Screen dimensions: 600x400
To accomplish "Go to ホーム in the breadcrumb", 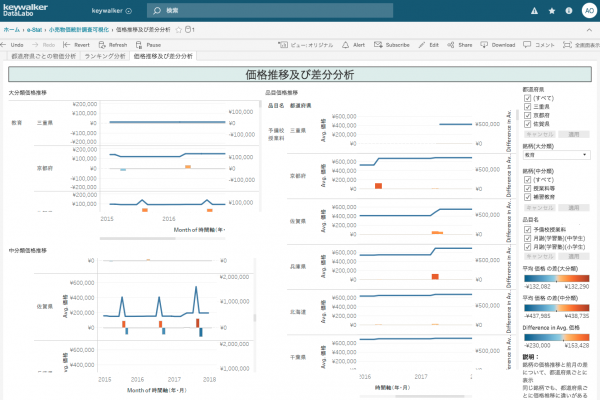I will click(x=11, y=29).
